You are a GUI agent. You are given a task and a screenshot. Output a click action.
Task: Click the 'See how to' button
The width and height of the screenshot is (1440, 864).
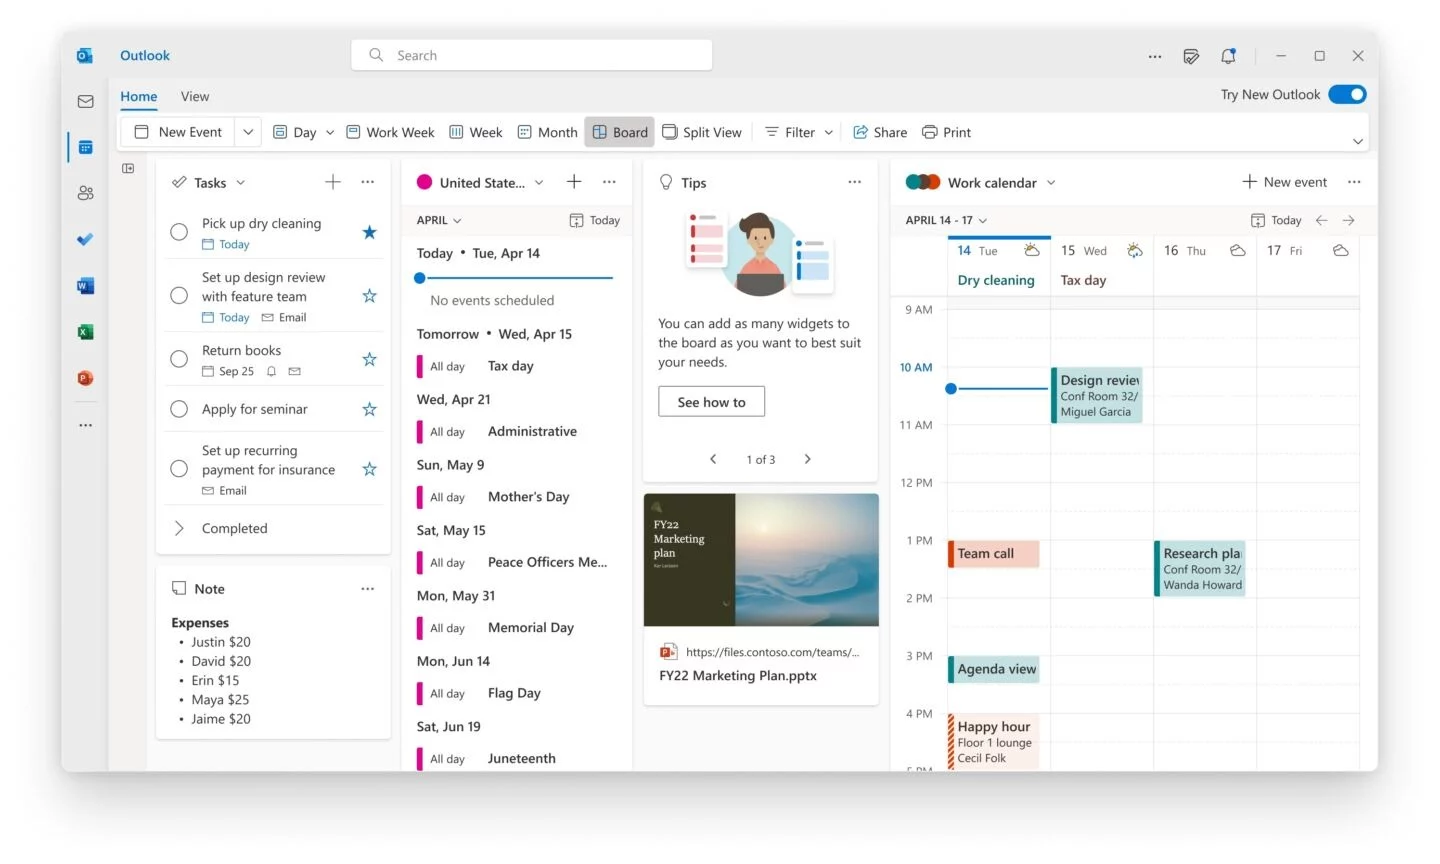pos(711,401)
